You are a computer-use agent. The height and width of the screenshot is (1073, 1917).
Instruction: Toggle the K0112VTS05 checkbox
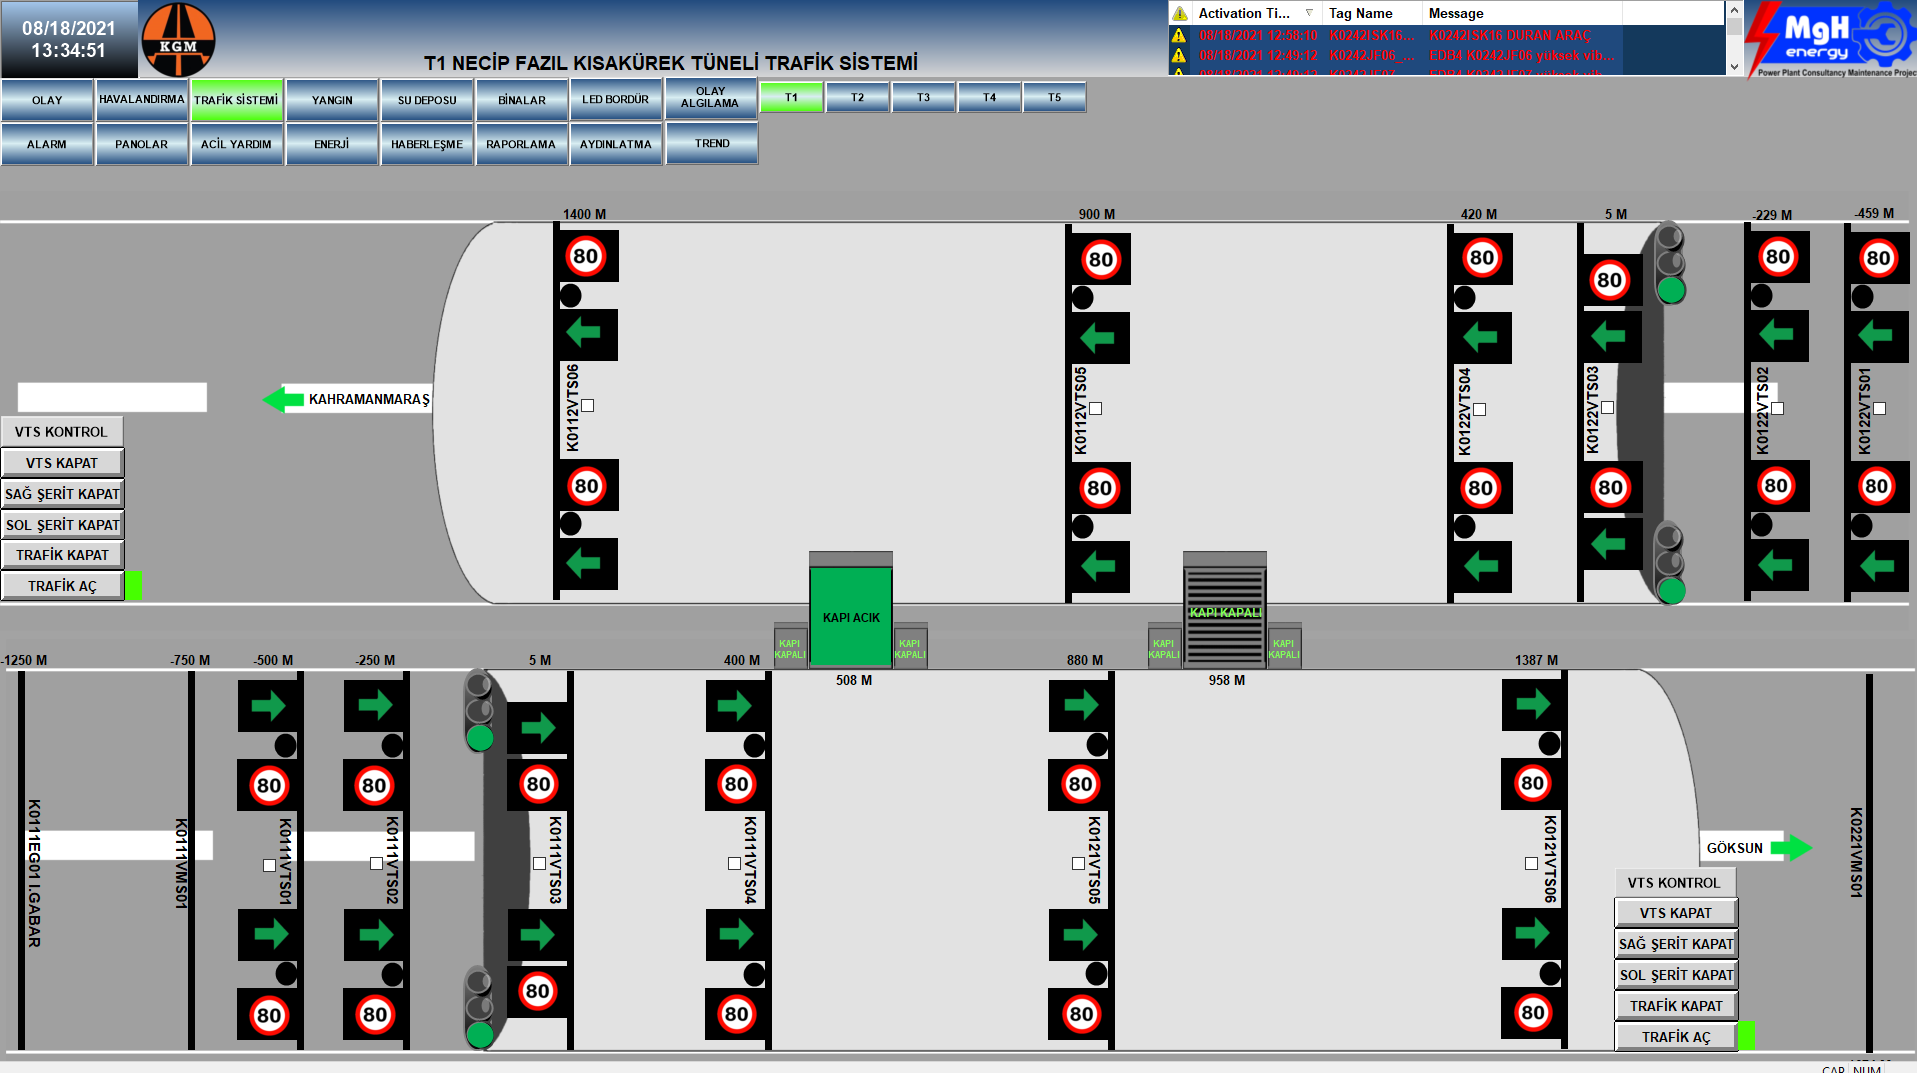[x=1096, y=408]
